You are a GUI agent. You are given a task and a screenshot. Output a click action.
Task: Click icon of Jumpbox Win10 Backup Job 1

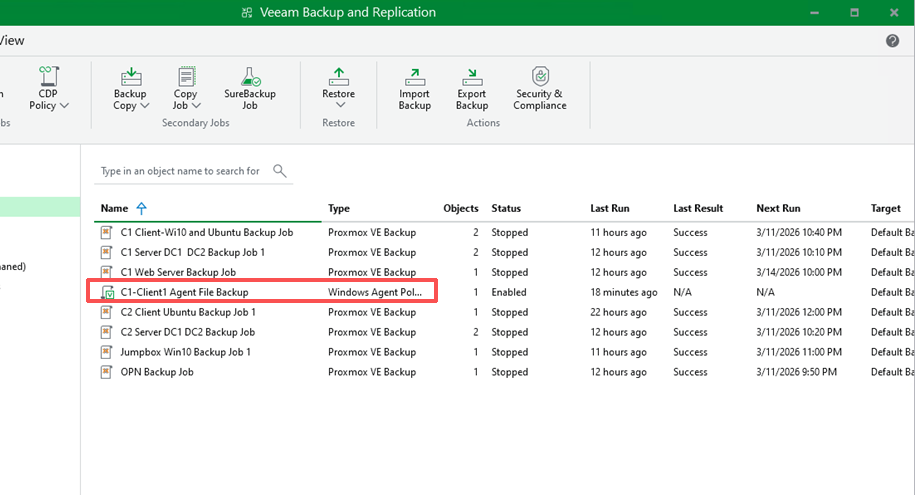click(106, 352)
